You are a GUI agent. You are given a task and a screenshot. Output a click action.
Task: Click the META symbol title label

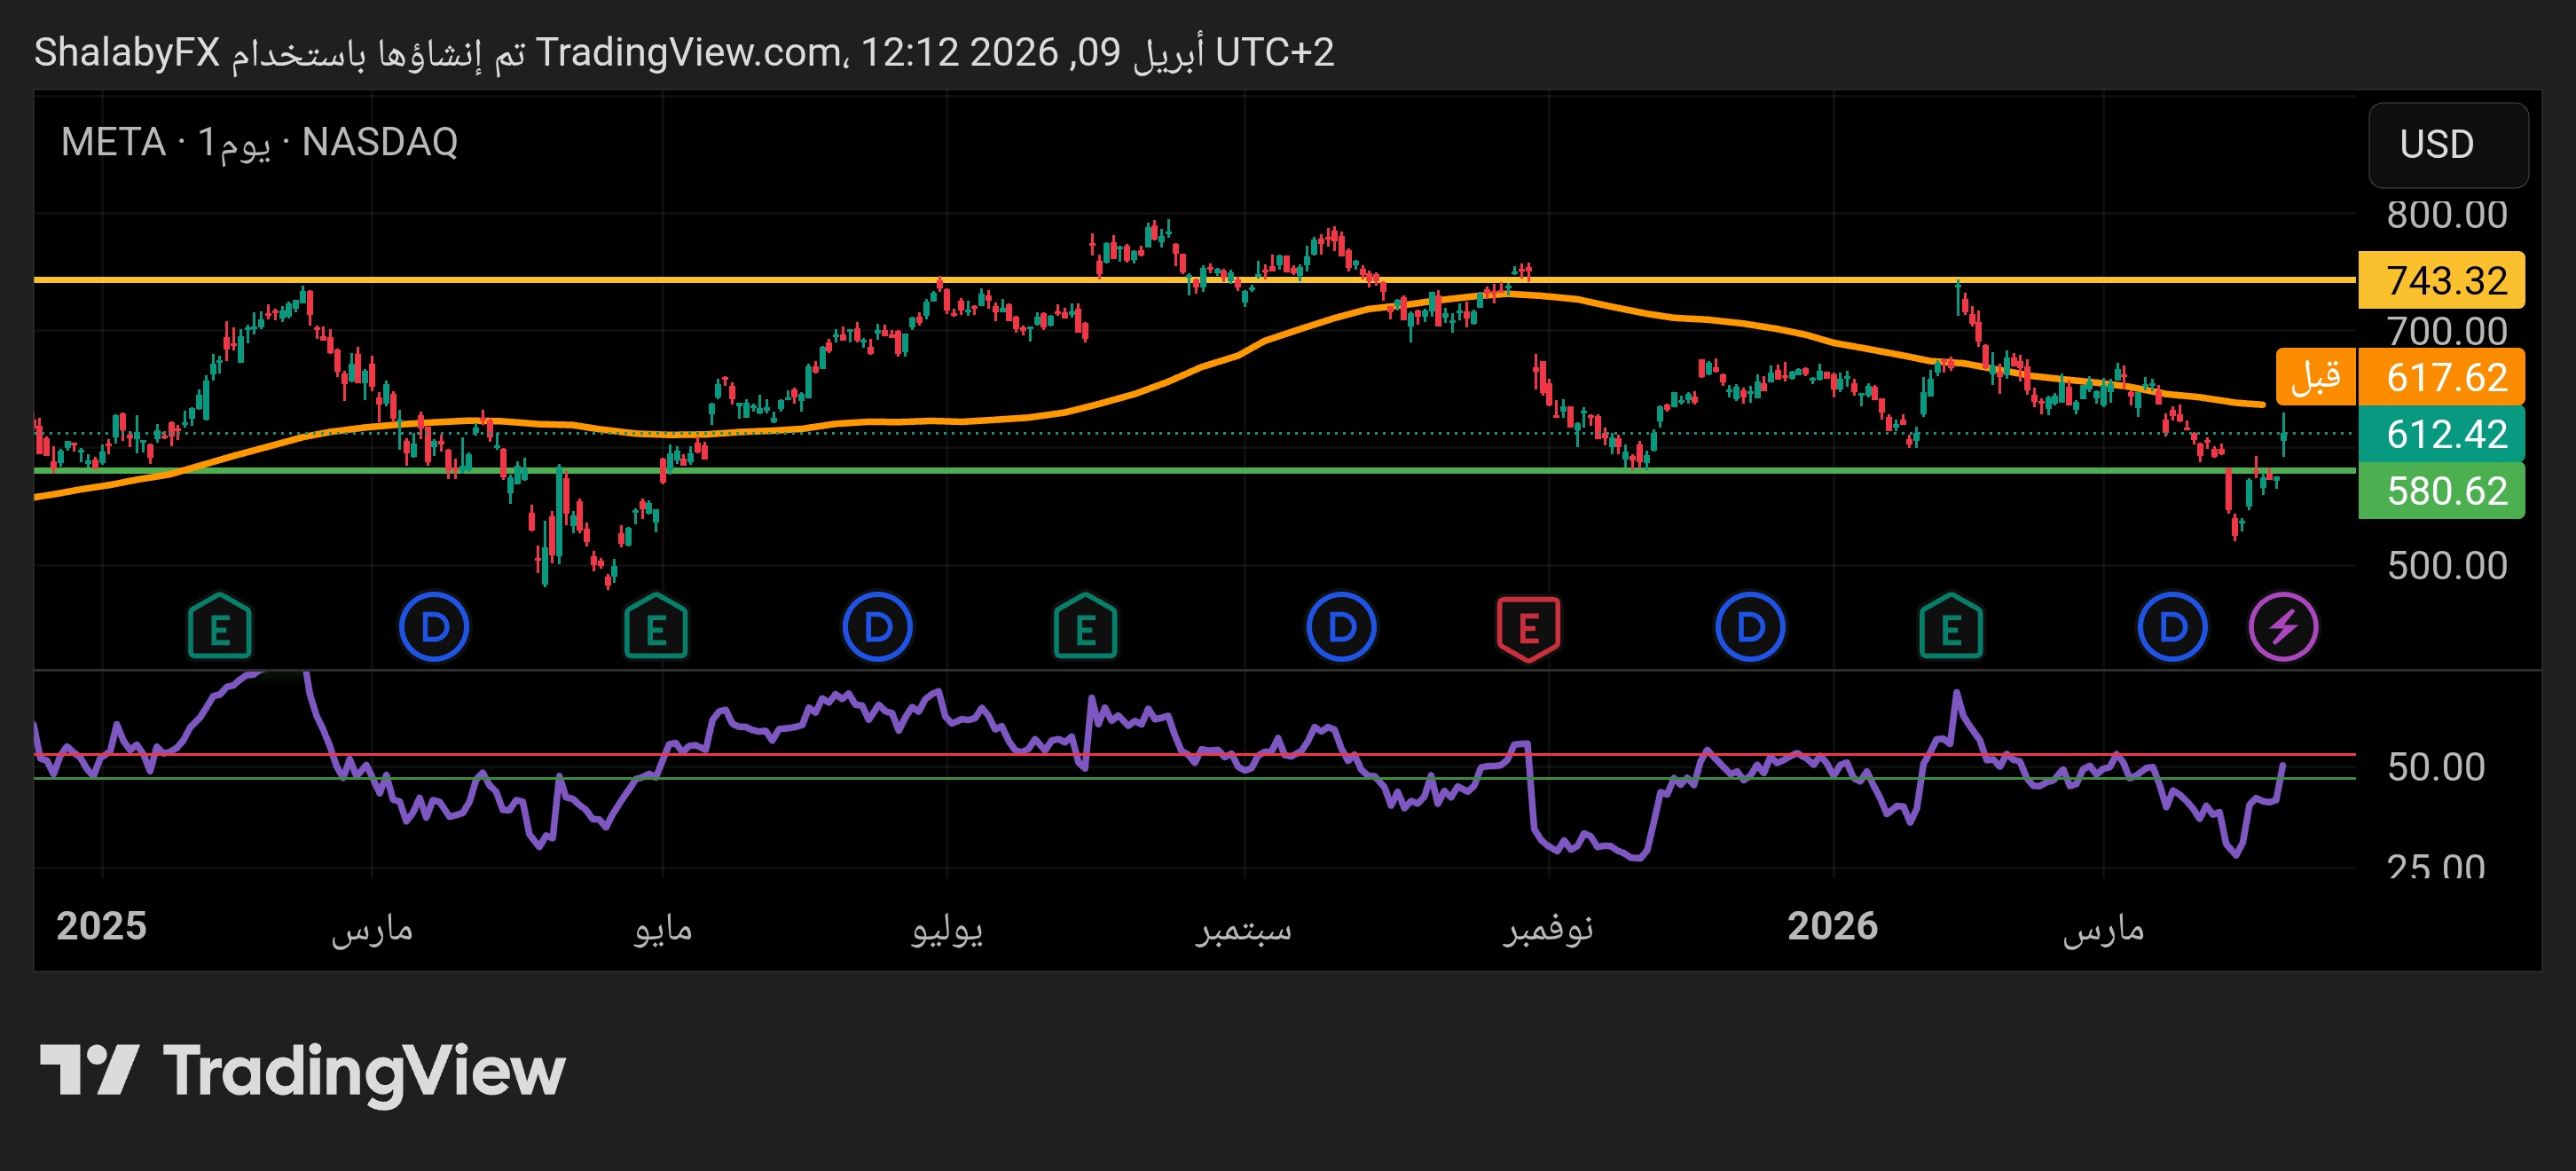[113, 142]
